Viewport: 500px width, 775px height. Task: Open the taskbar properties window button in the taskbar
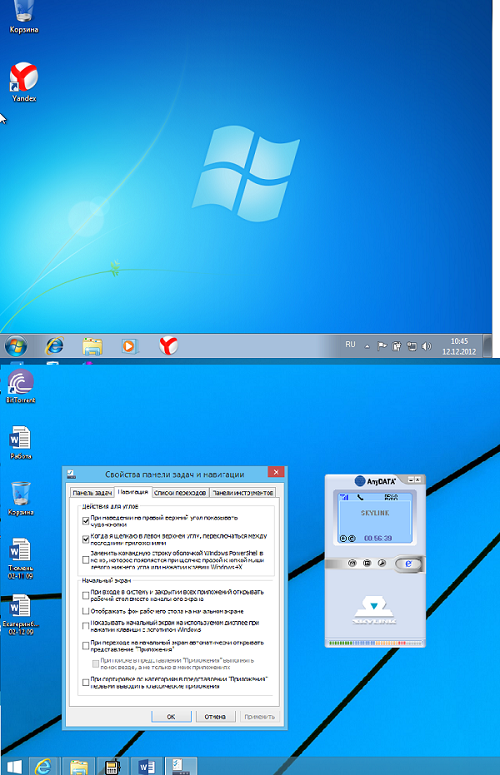pos(180,766)
